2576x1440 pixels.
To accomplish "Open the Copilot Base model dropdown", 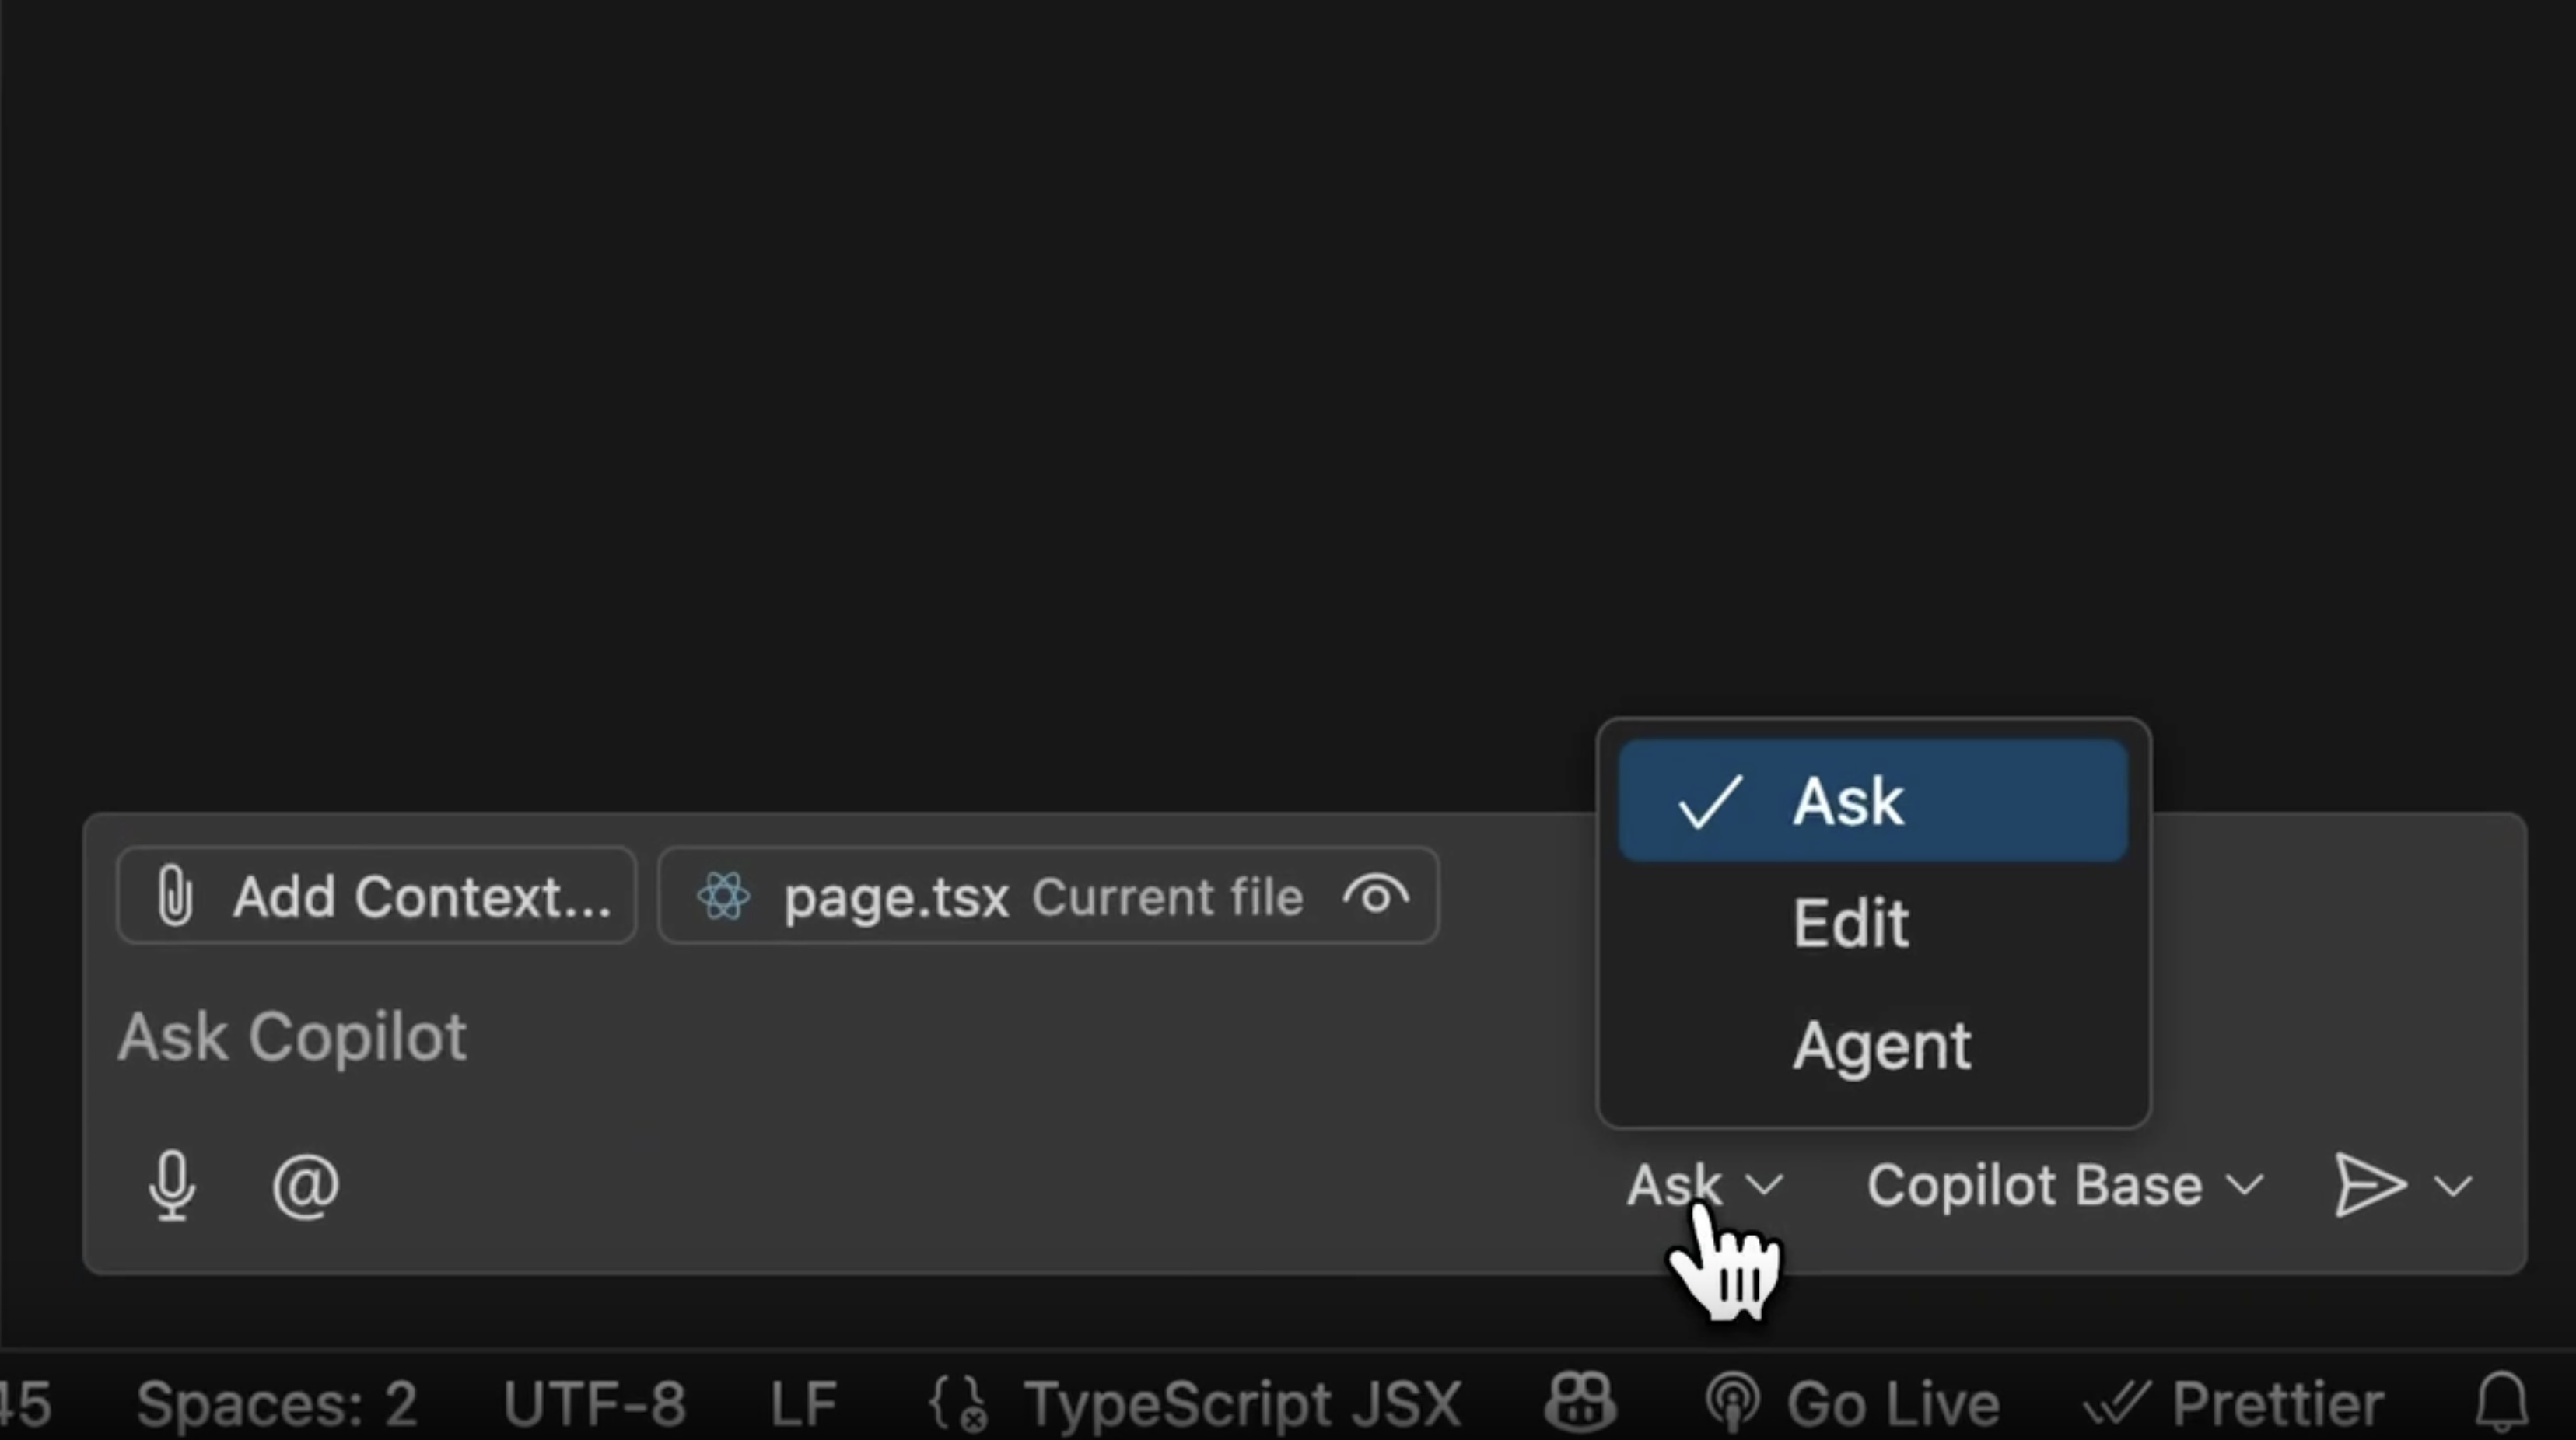I will pos(2065,1186).
